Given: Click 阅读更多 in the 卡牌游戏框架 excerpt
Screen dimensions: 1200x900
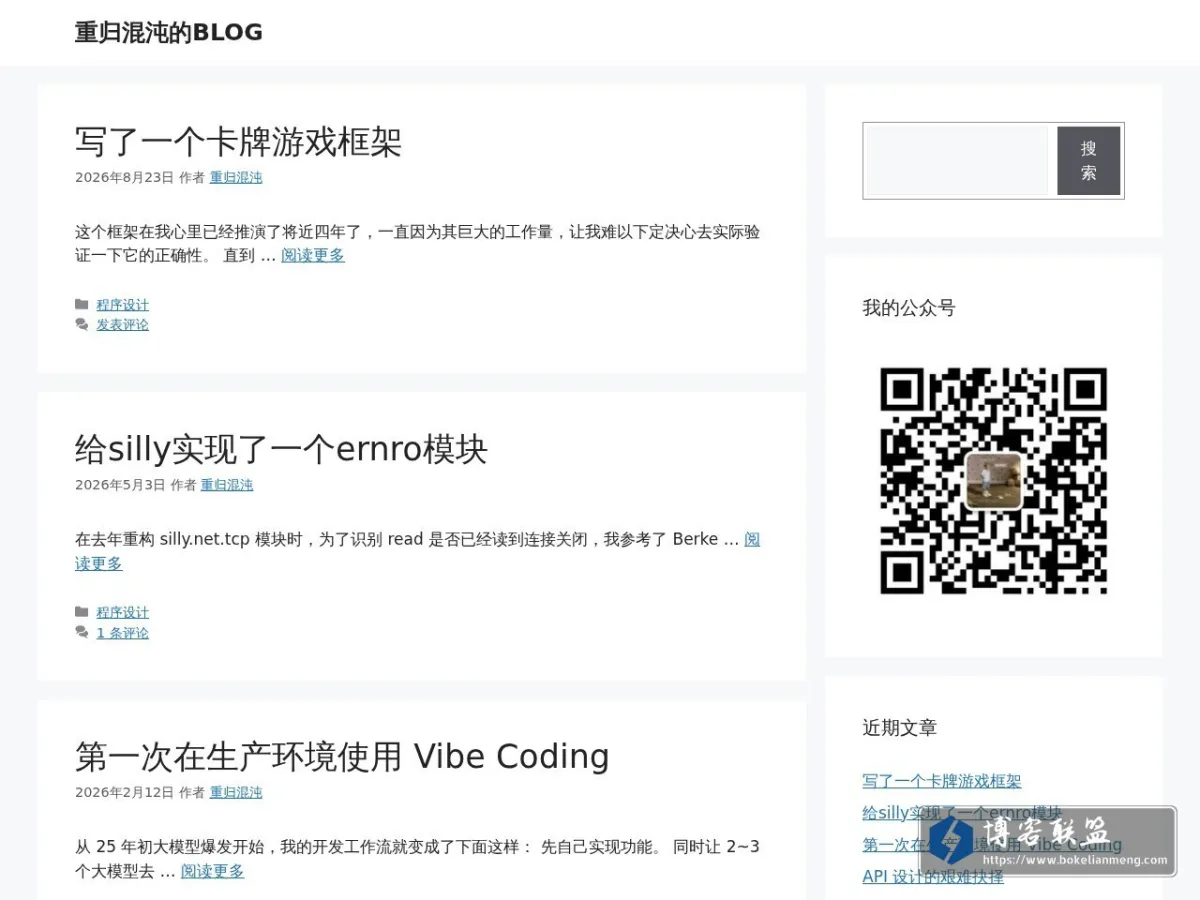Looking at the screenshot, I should [313, 255].
